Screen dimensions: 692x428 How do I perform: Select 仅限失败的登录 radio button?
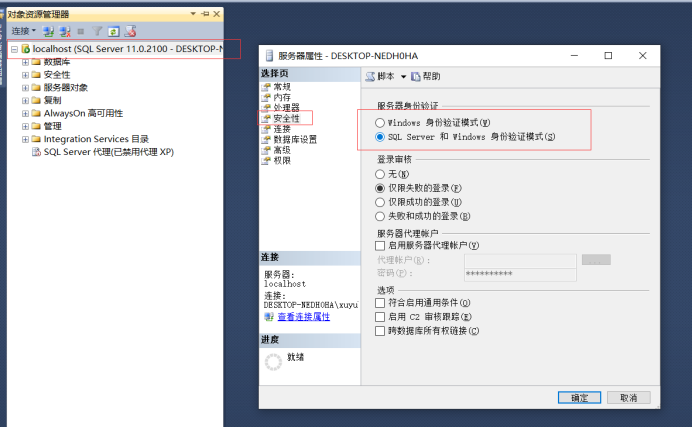click(380, 188)
